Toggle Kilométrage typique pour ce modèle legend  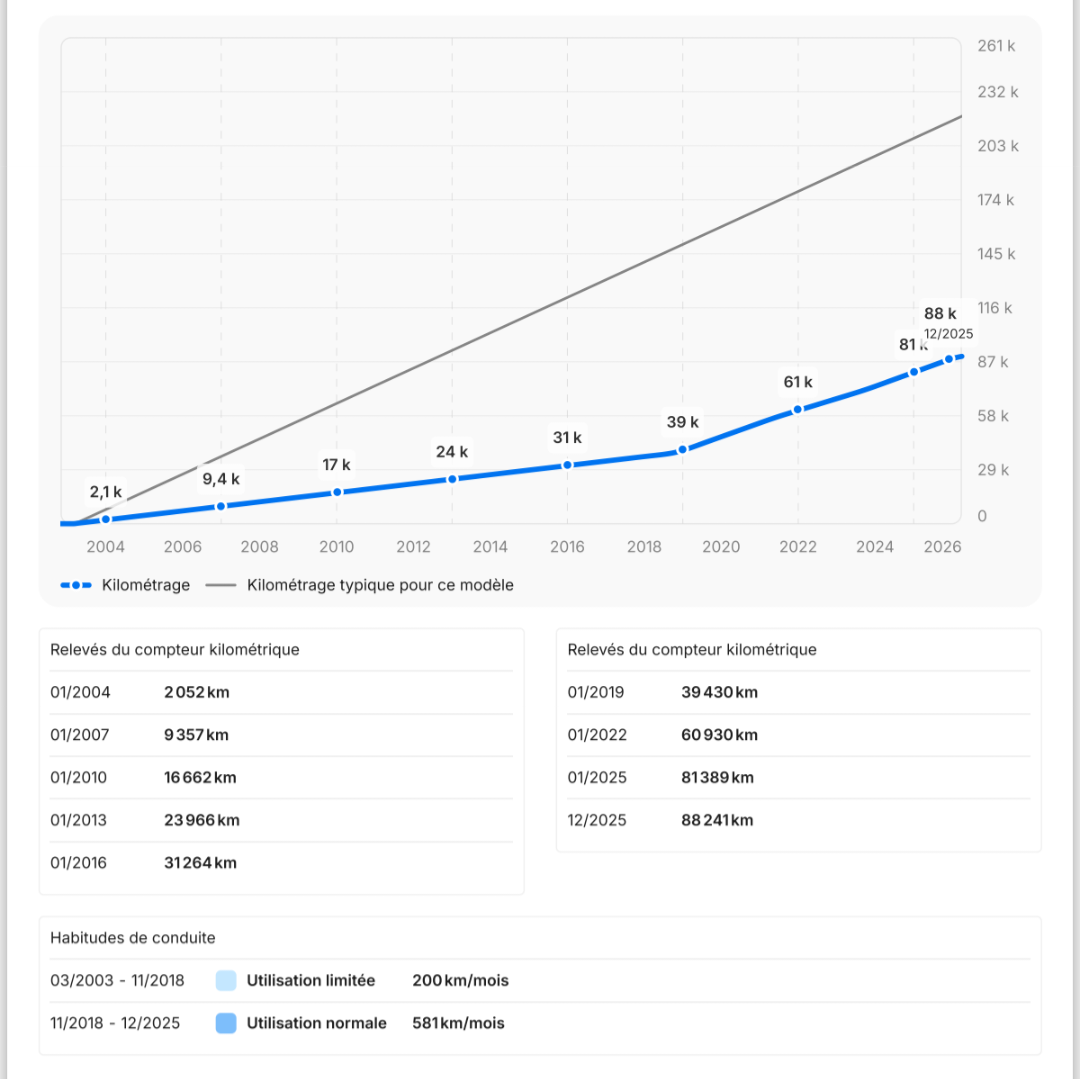click(360, 585)
